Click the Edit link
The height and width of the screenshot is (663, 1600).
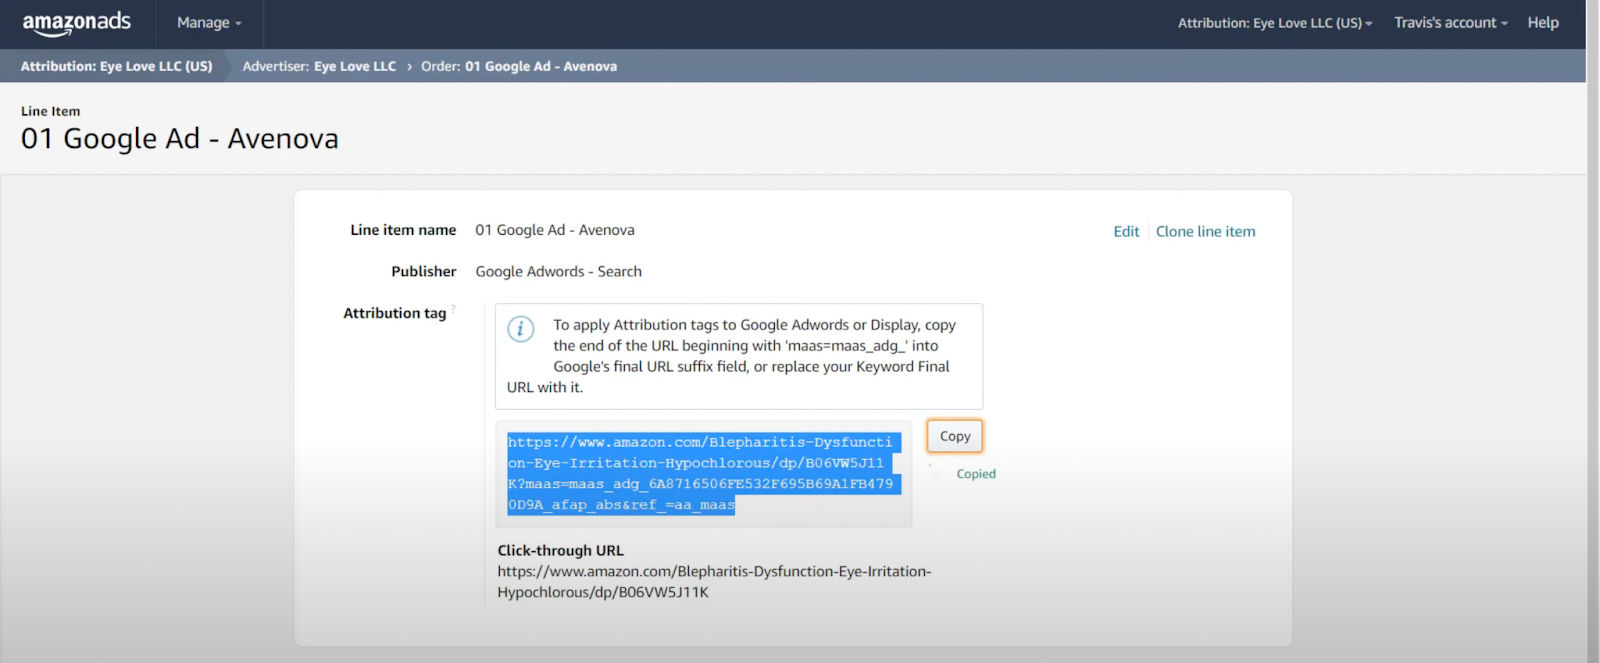pos(1126,231)
